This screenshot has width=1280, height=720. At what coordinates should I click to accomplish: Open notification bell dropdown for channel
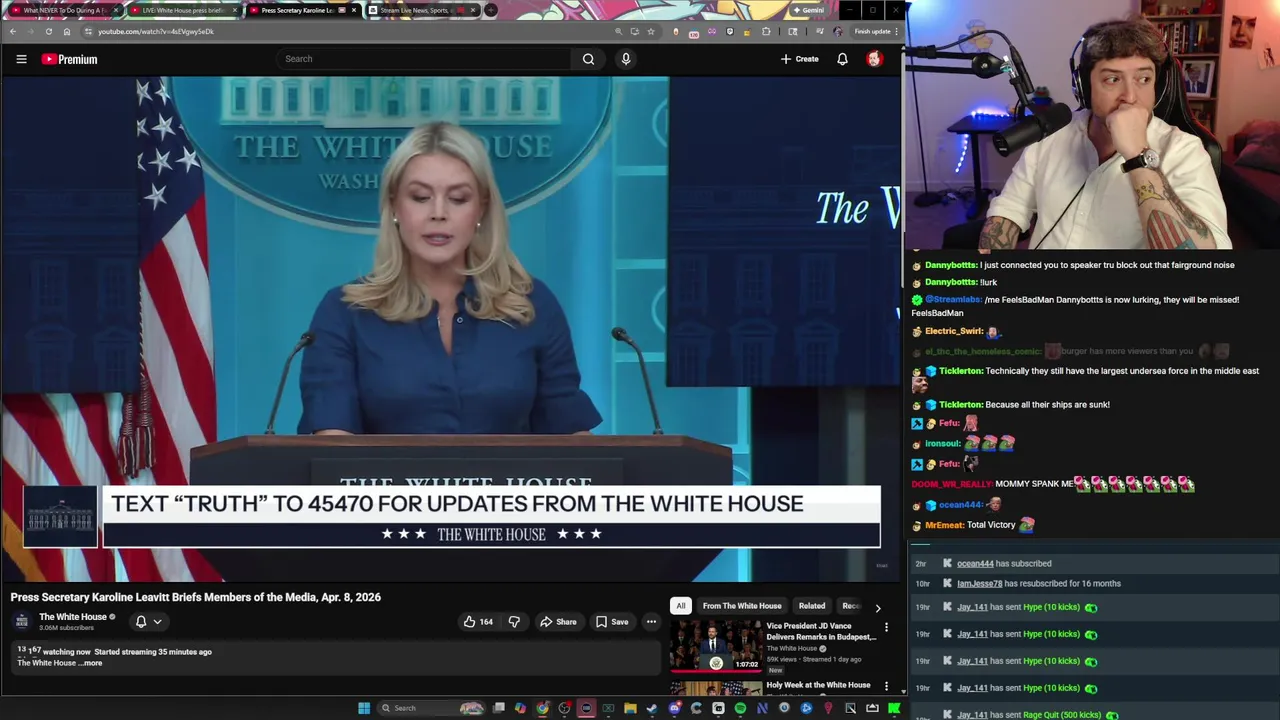(148, 622)
